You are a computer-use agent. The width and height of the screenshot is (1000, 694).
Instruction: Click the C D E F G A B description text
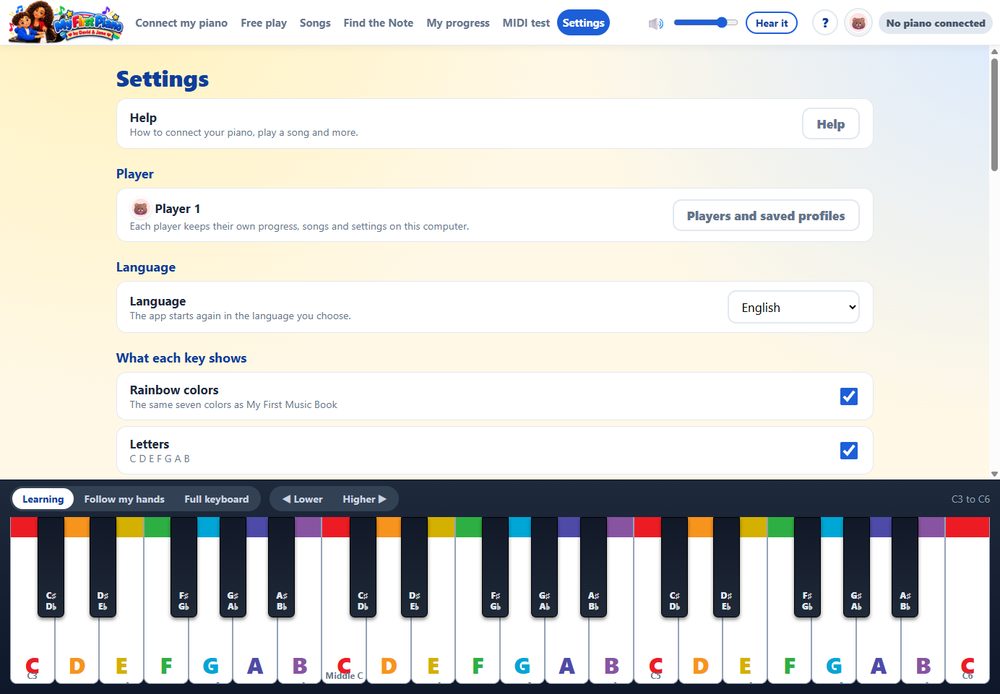point(160,459)
